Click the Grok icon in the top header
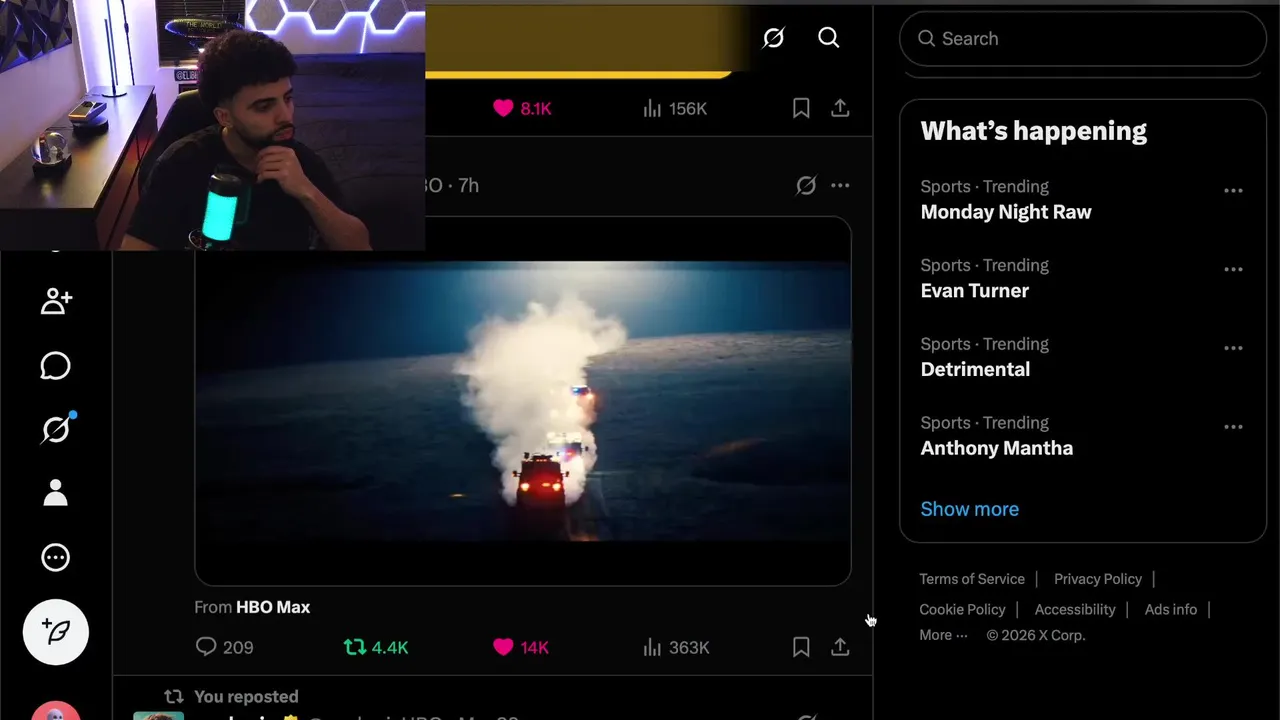The height and width of the screenshot is (720, 1280). (773, 38)
